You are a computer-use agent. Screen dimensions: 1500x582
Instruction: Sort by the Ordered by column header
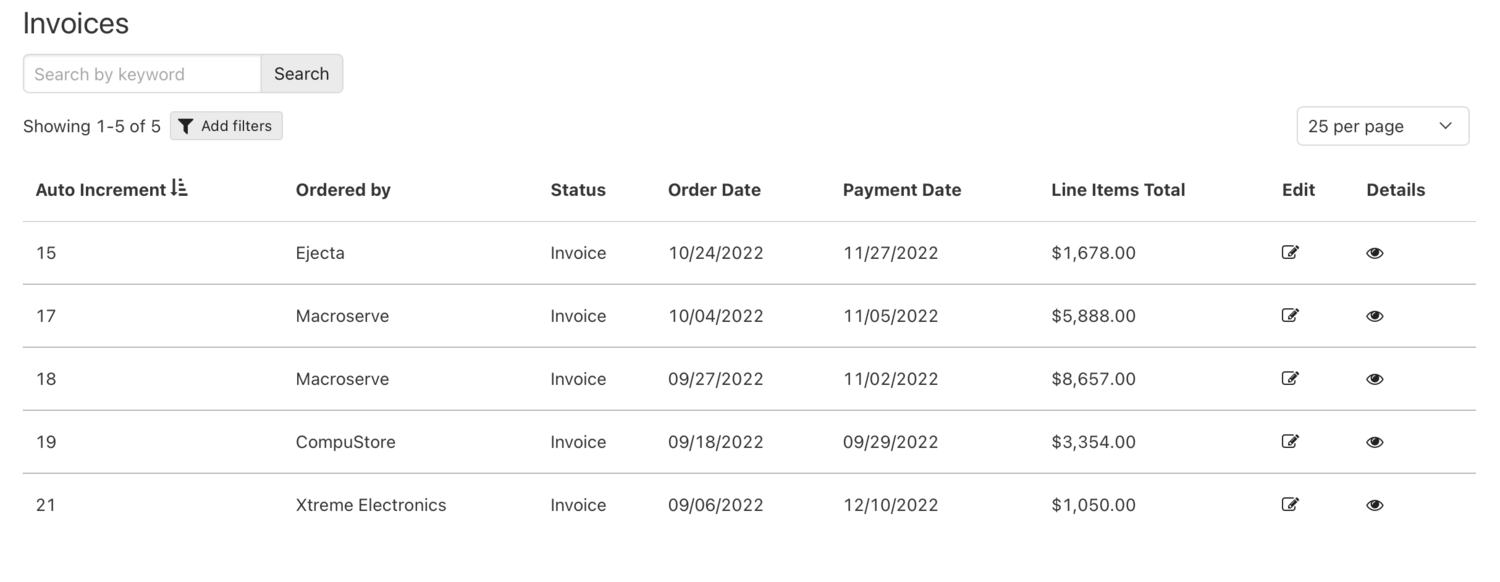[x=343, y=189]
